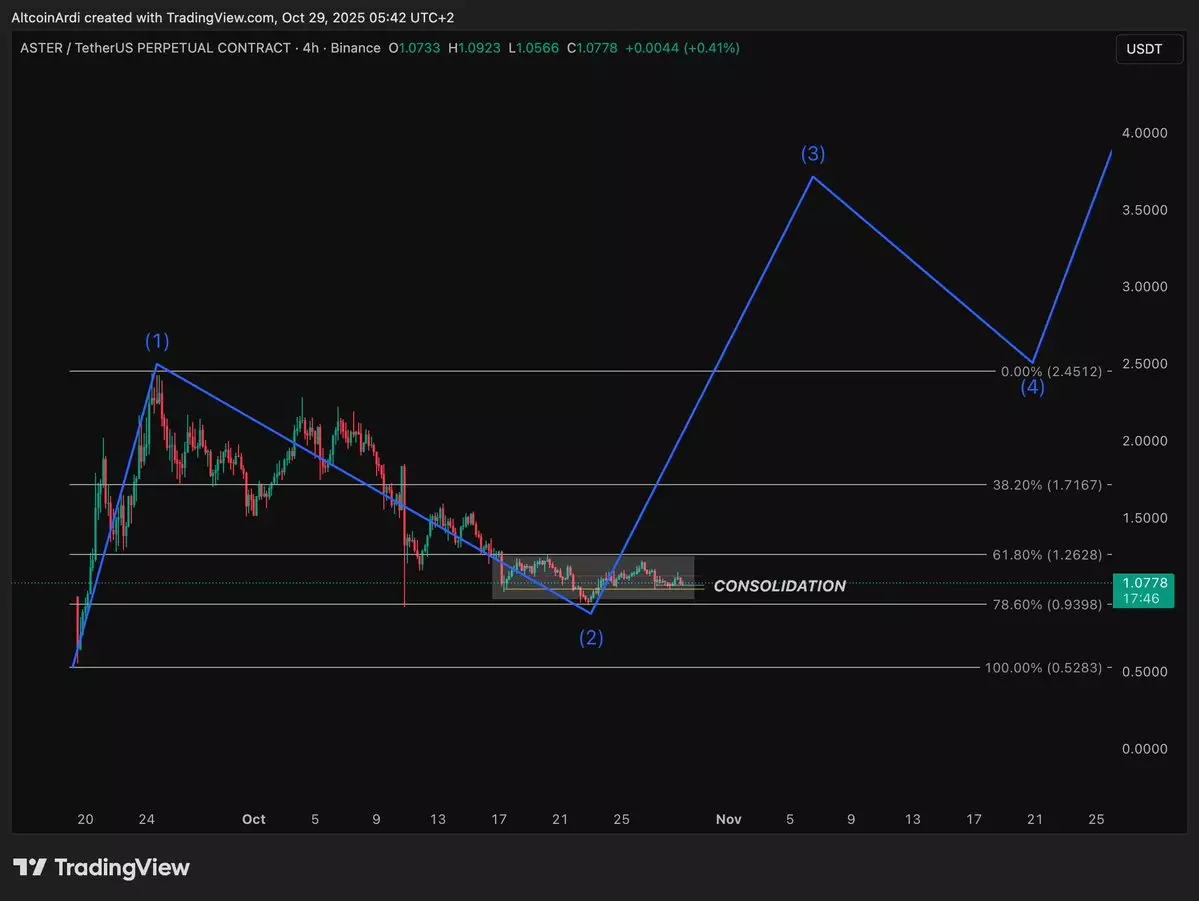The image size is (1199, 901).
Task: Select the wave (3) label
Action: point(813,154)
